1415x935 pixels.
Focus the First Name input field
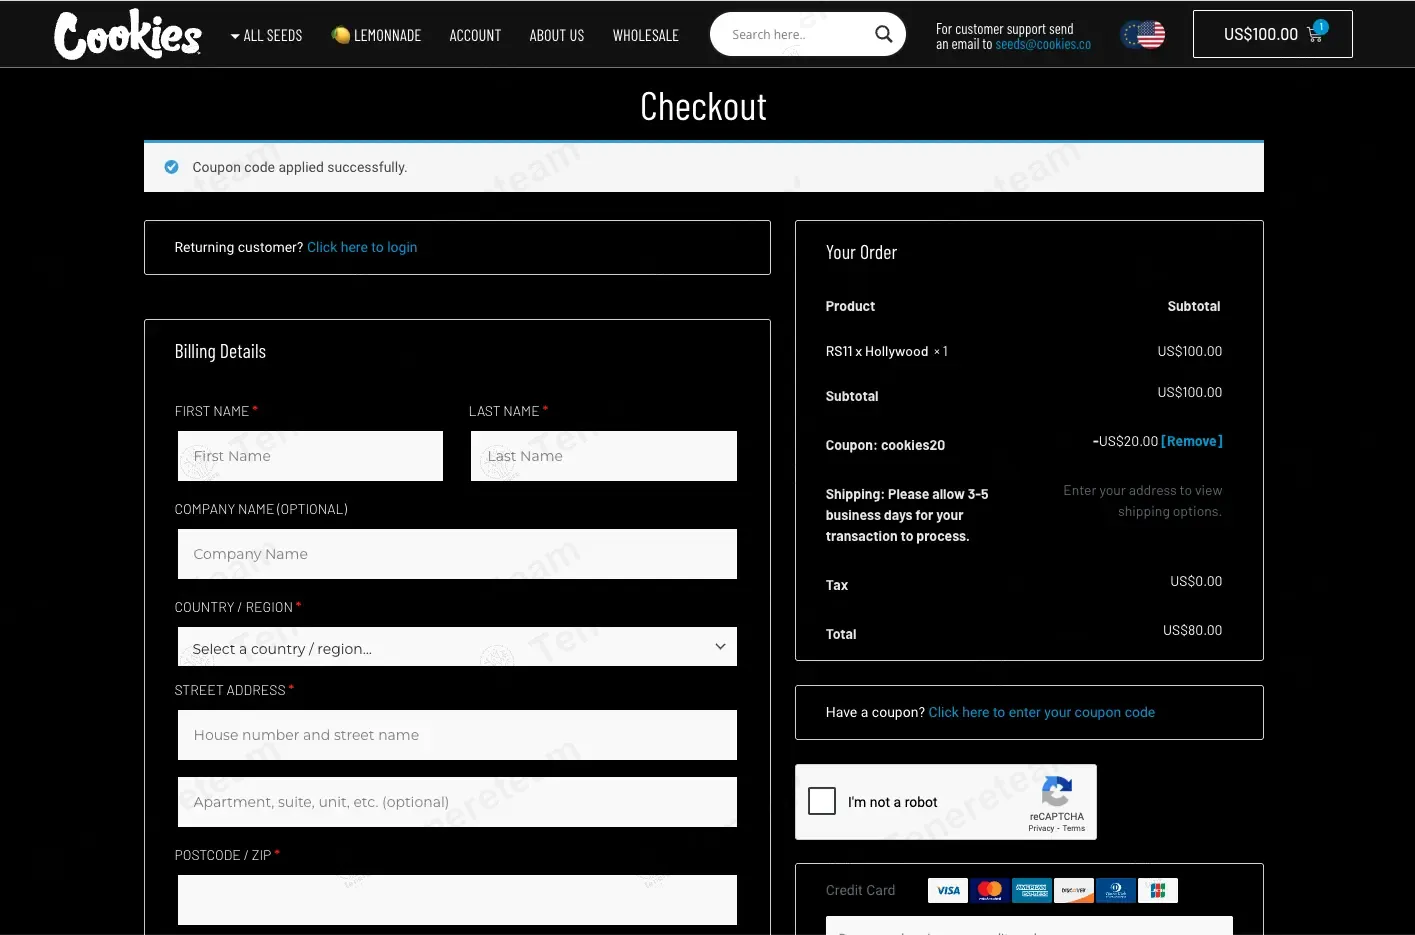point(310,456)
